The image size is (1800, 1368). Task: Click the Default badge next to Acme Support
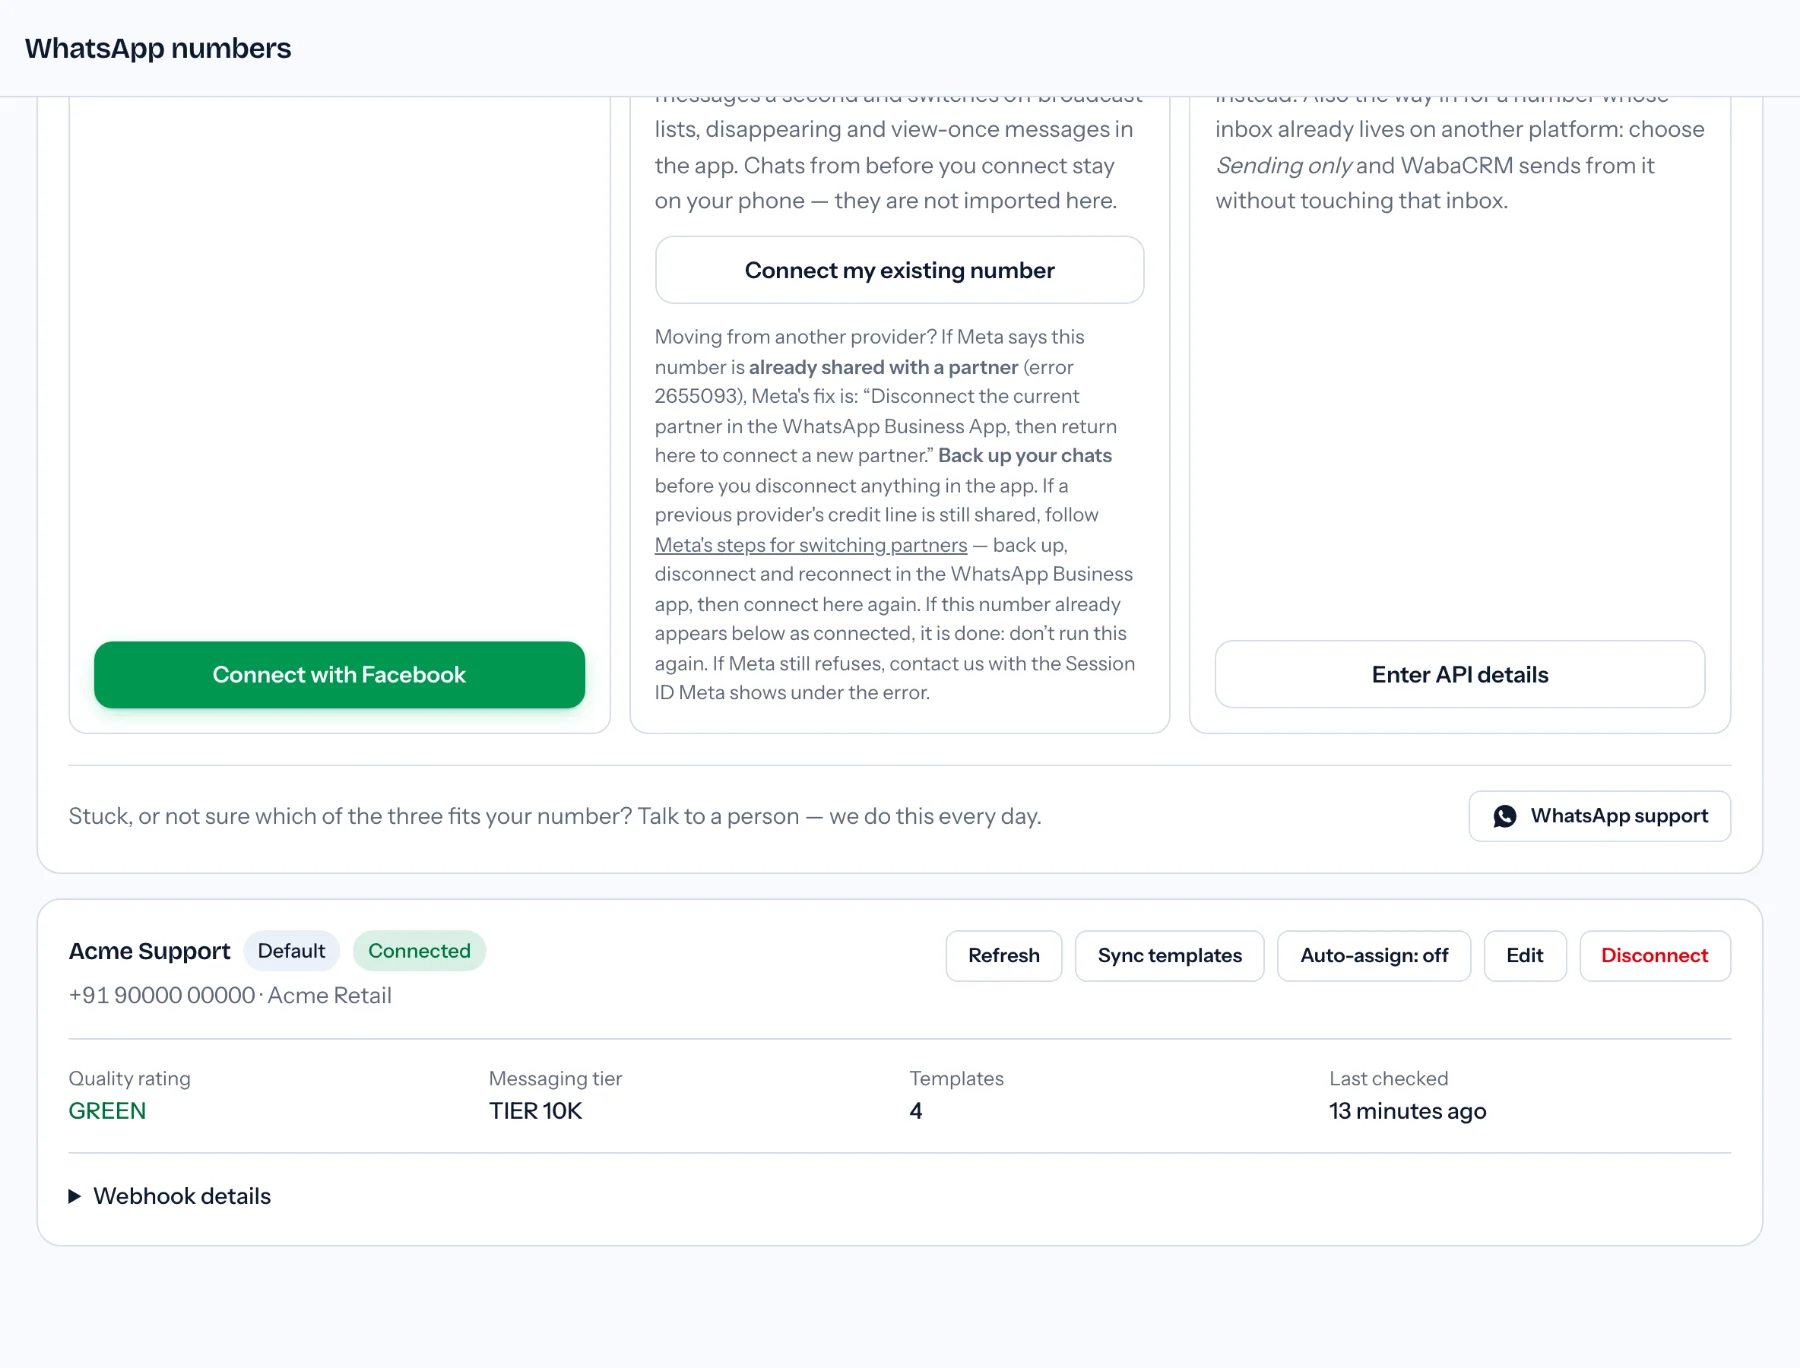coord(292,951)
